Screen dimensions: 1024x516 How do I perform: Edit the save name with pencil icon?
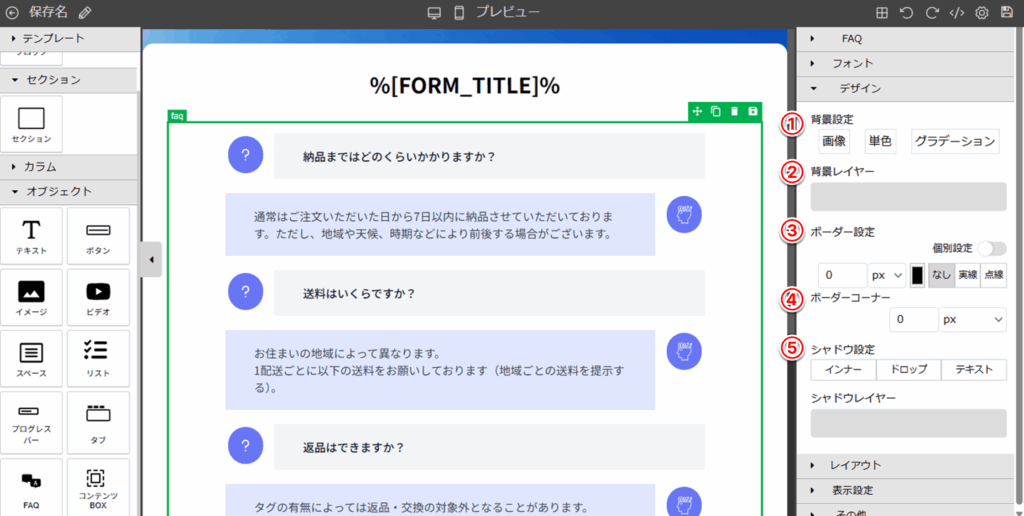(x=84, y=13)
